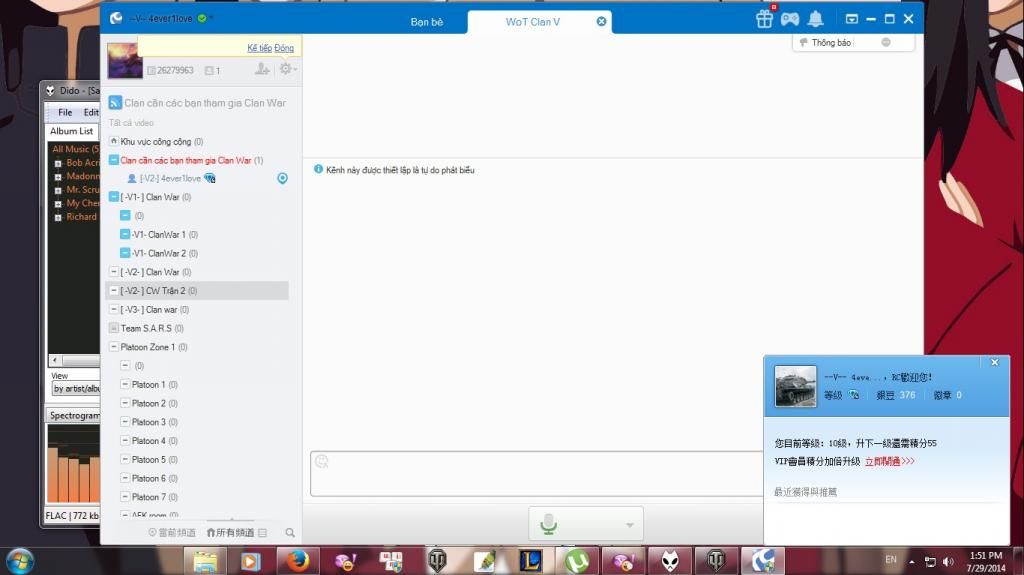Open File menu in Dido player window

point(65,112)
